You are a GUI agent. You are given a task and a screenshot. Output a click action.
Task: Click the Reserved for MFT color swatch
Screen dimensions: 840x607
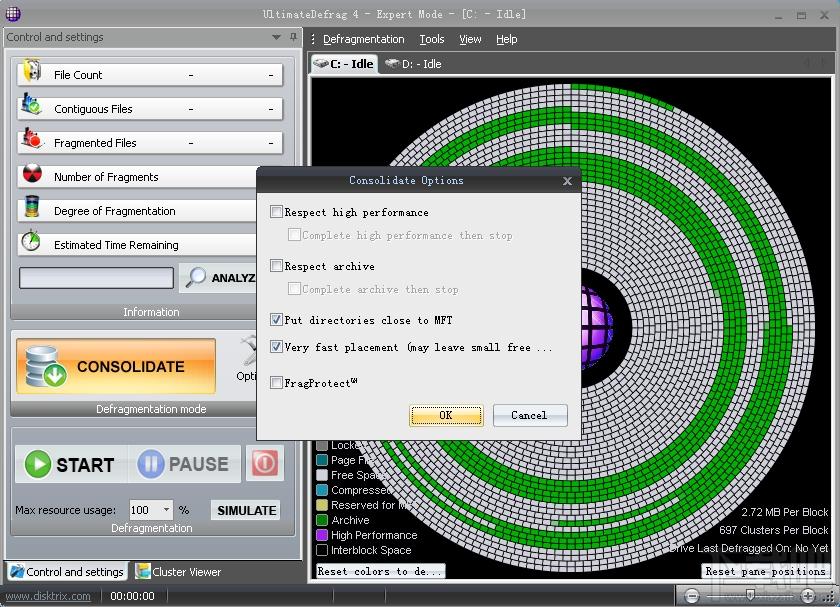pos(322,505)
